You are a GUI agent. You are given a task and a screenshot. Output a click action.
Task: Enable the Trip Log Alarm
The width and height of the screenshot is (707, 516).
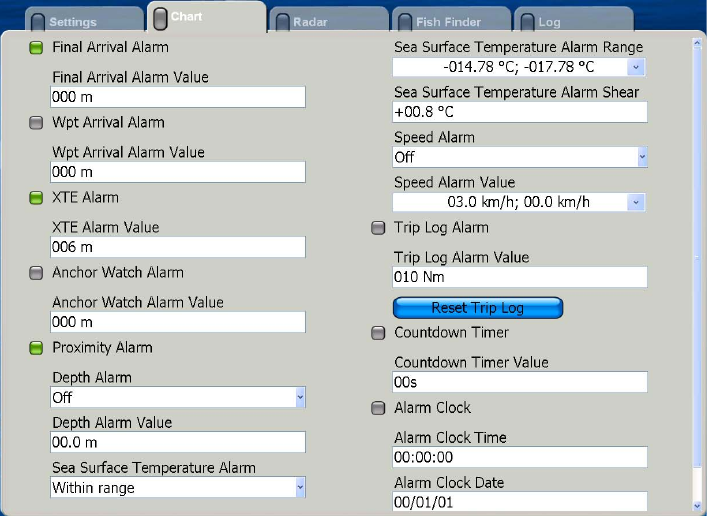tap(378, 228)
